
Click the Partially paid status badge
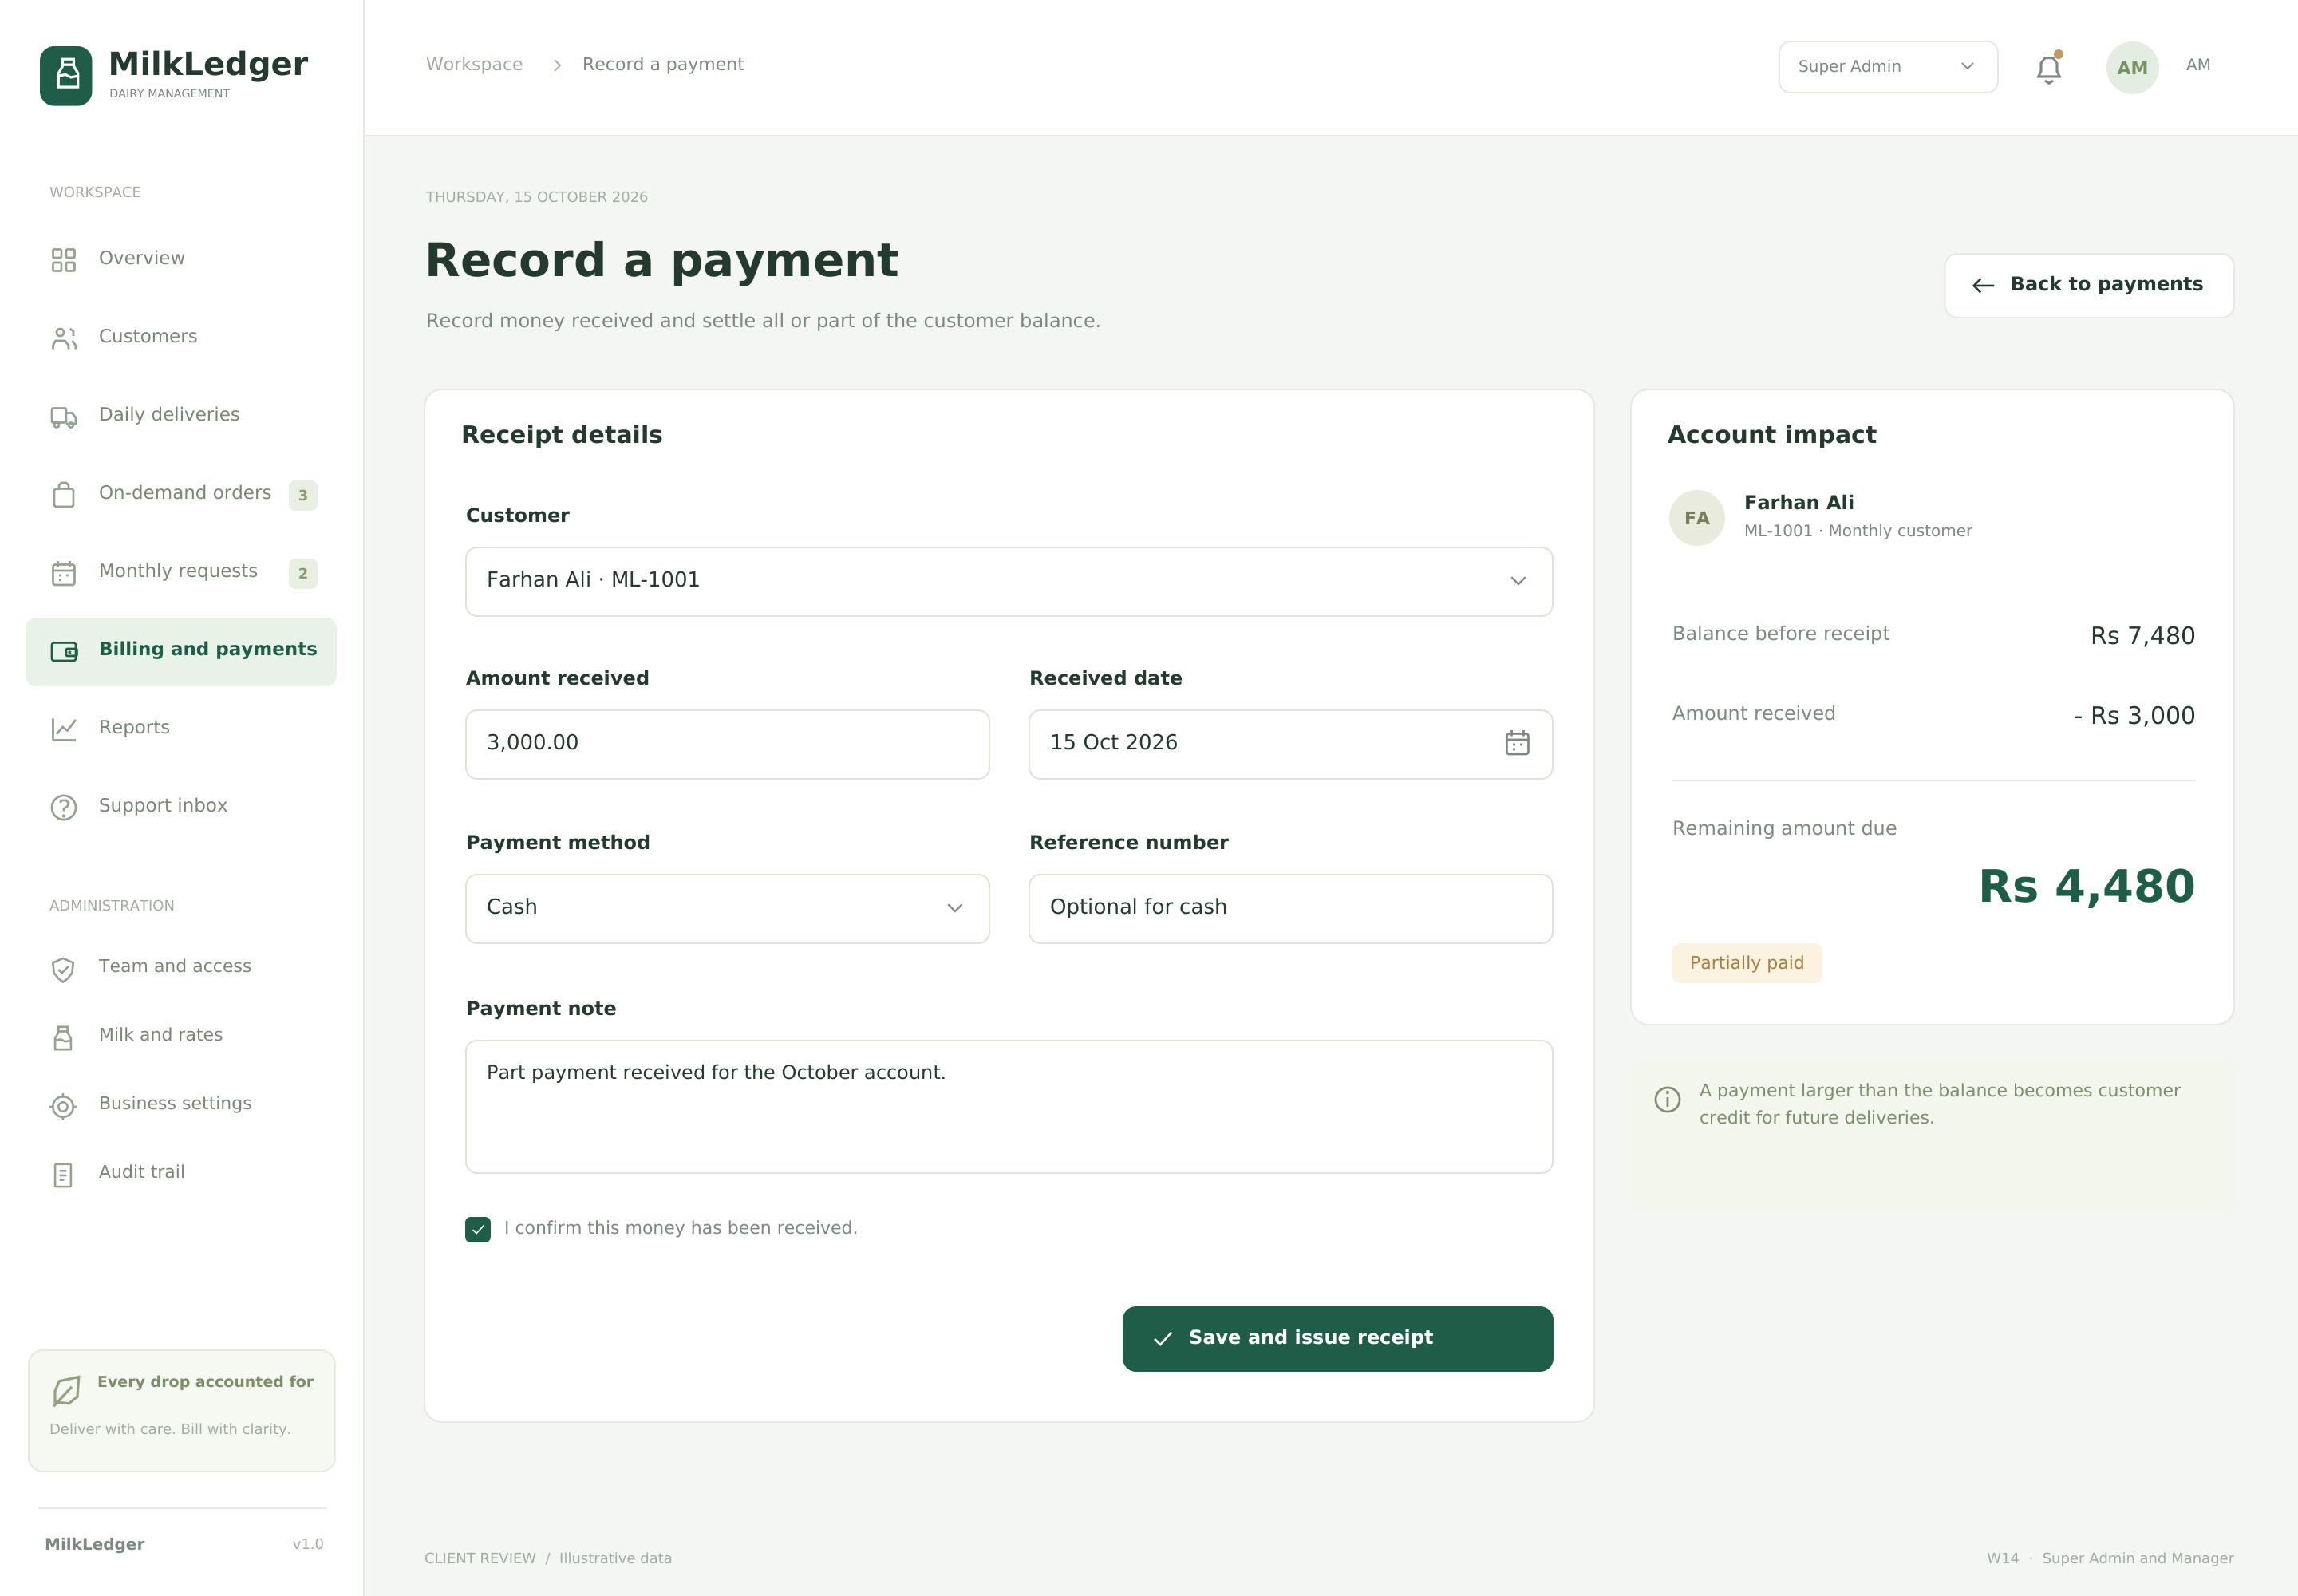[1746, 963]
